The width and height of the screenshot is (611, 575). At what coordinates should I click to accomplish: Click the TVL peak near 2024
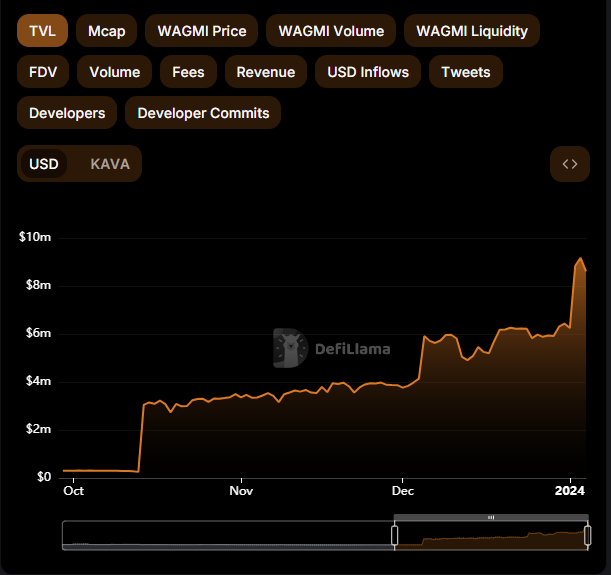pyautogui.click(x=581, y=258)
